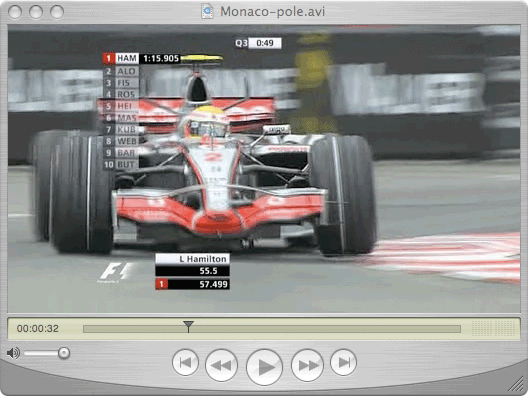Click the Play button
The height and width of the screenshot is (396, 528).
click(264, 367)
